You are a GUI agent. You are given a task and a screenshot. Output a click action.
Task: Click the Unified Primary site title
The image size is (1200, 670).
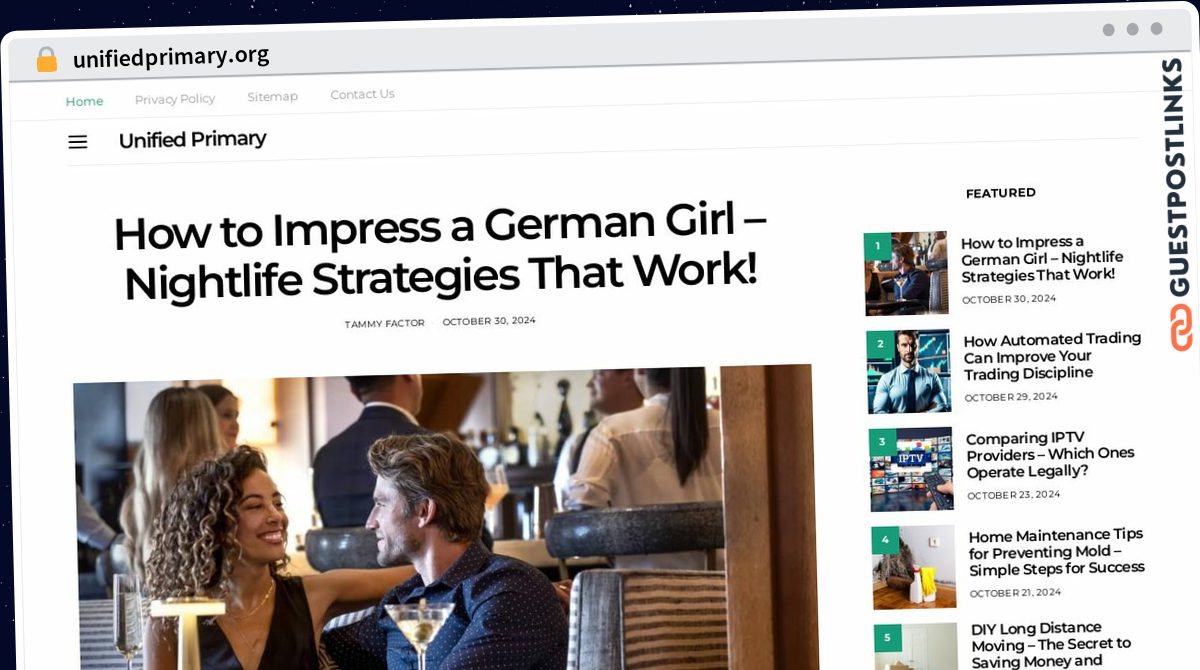click(192, 139)
